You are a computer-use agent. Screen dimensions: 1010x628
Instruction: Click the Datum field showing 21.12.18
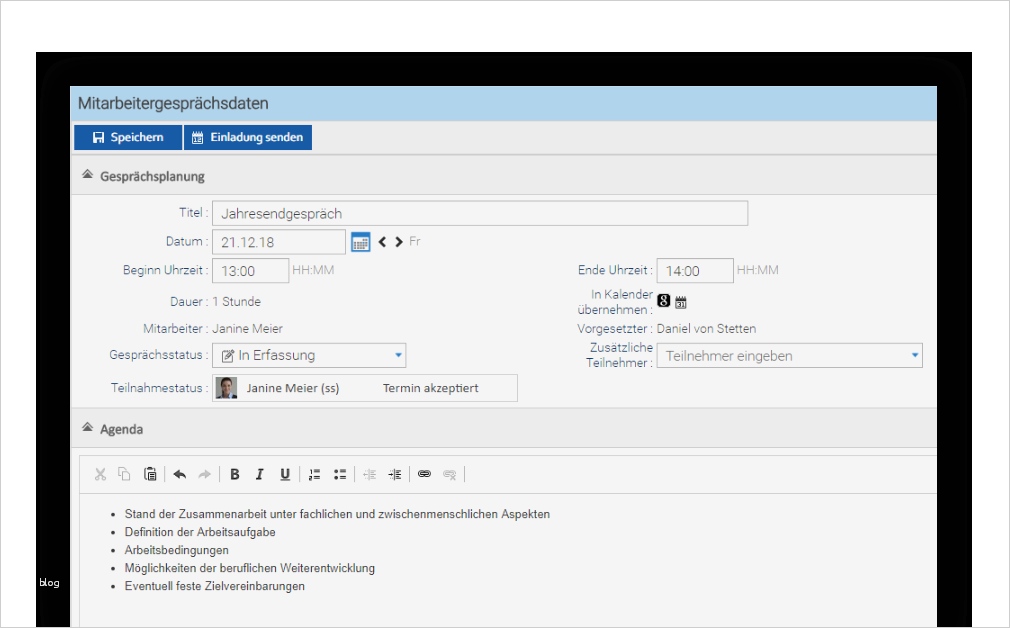click(x=279, y=242)
